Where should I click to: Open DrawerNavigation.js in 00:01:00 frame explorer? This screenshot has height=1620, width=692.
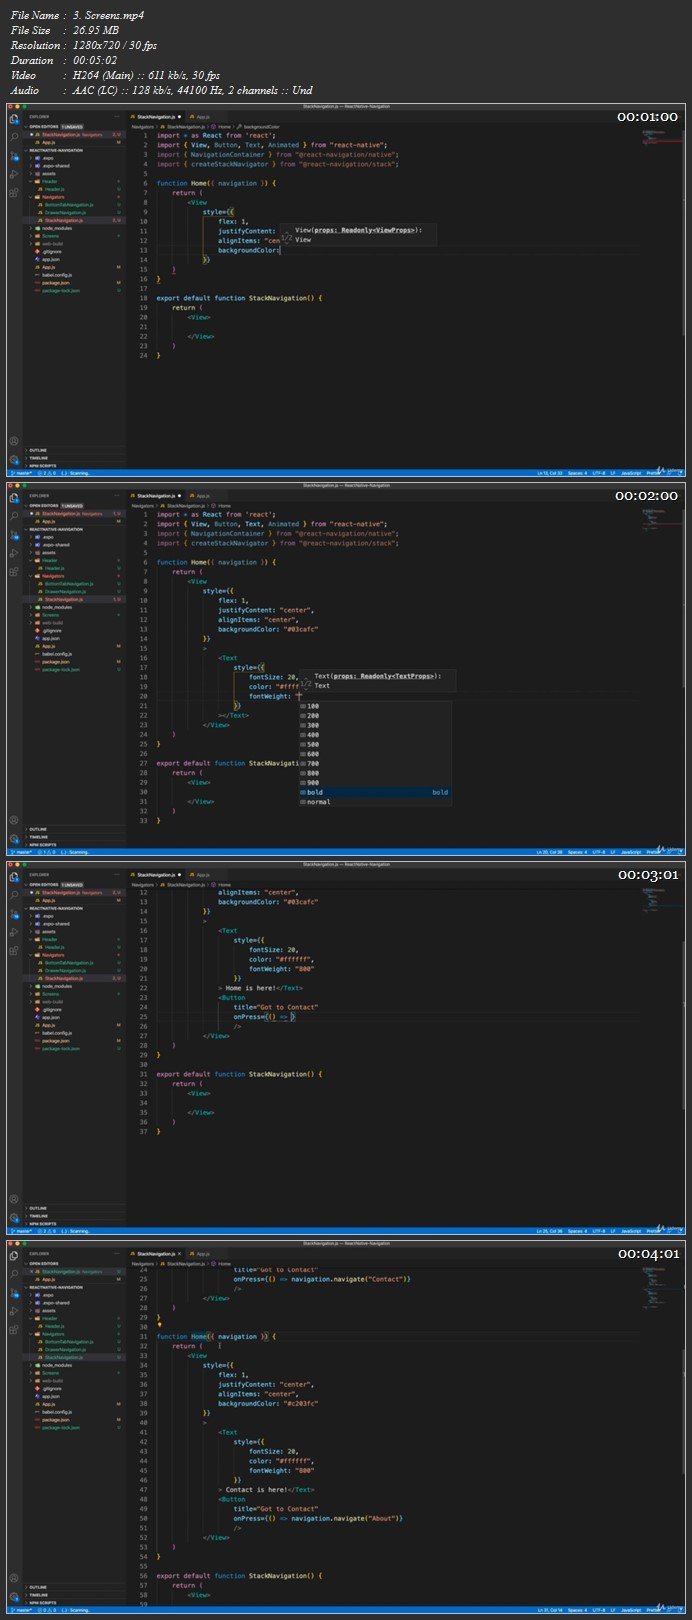(x=75, y=213)
